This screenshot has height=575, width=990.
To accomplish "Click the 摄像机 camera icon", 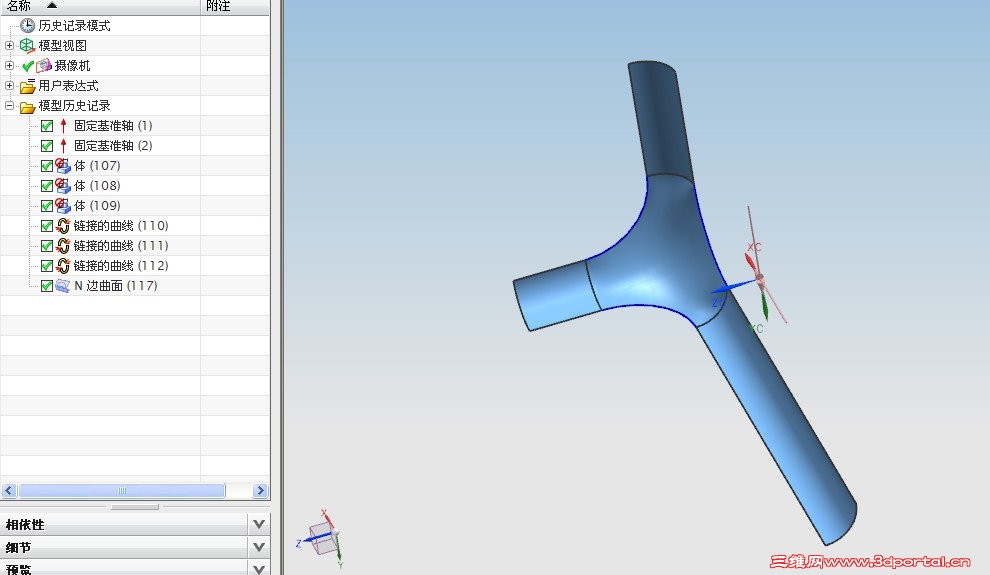I will click(44, 66).
